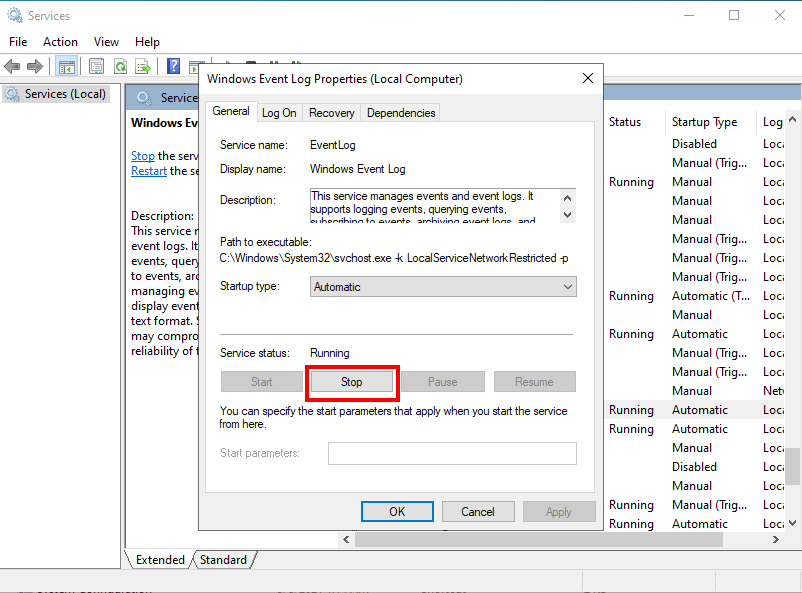Click the Windows Event Log display name value

(x=358, y=169)
